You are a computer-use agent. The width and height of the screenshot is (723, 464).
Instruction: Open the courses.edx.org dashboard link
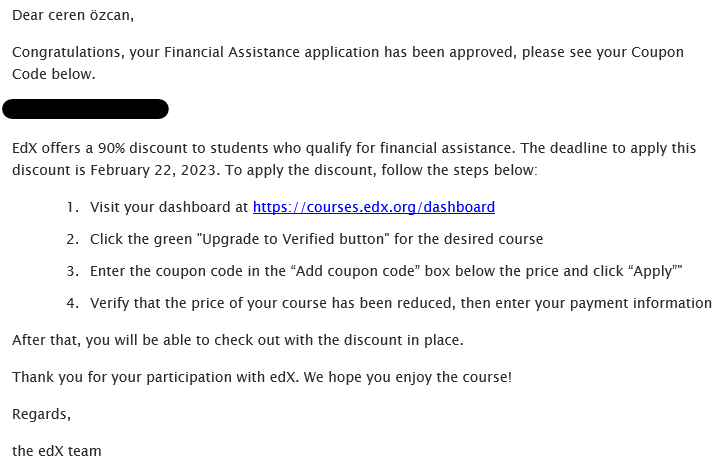coord(373,207)
